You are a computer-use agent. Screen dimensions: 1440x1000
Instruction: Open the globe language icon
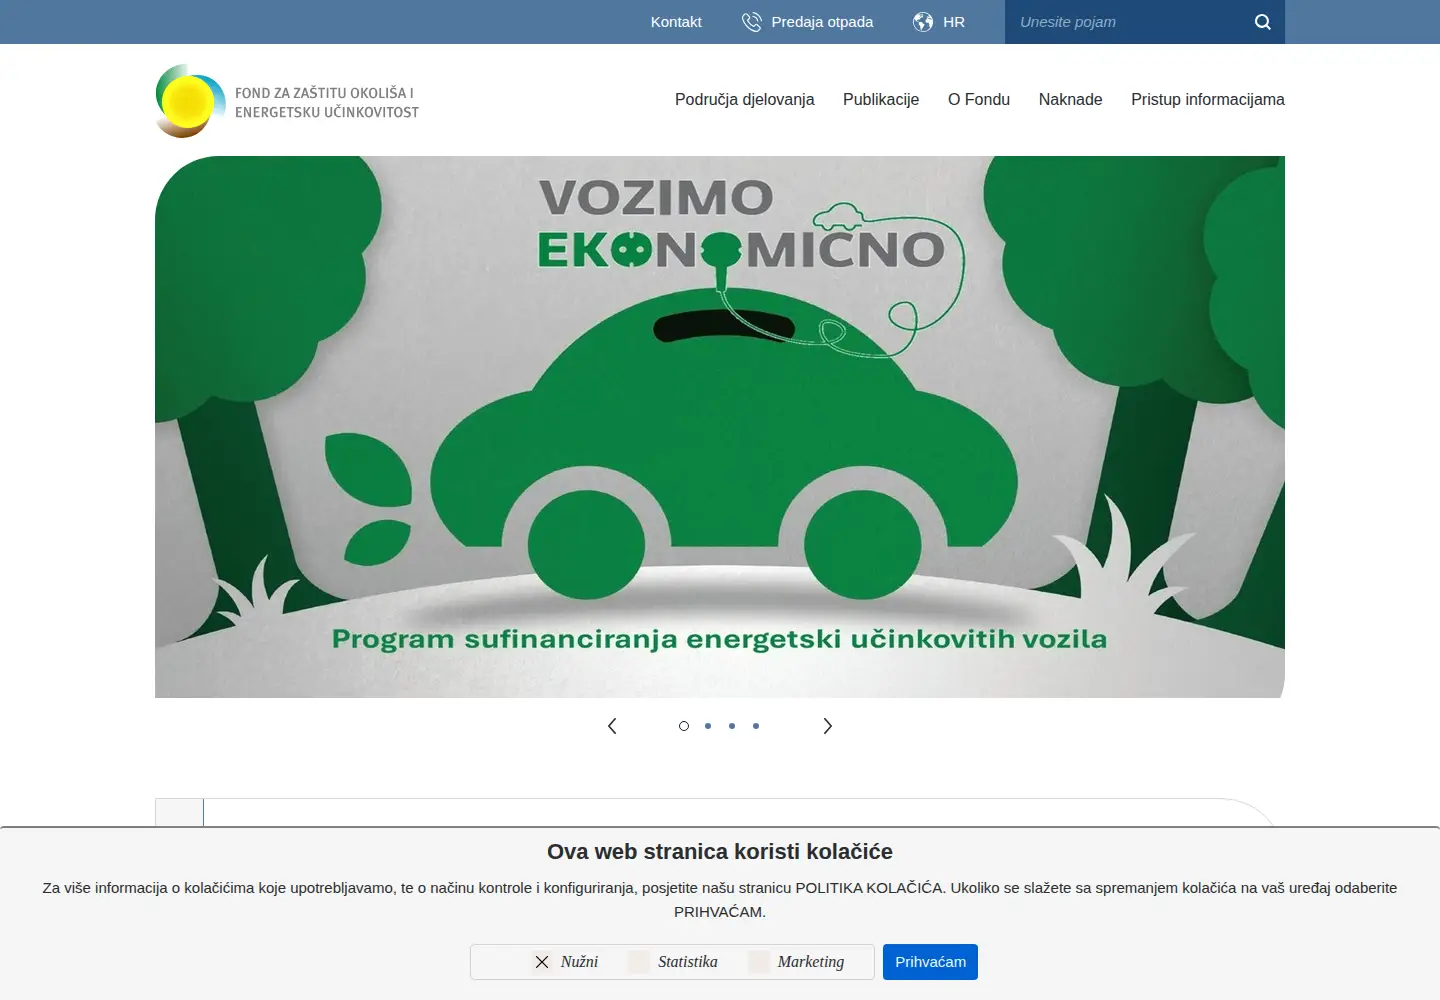click(x=923, y=22)
